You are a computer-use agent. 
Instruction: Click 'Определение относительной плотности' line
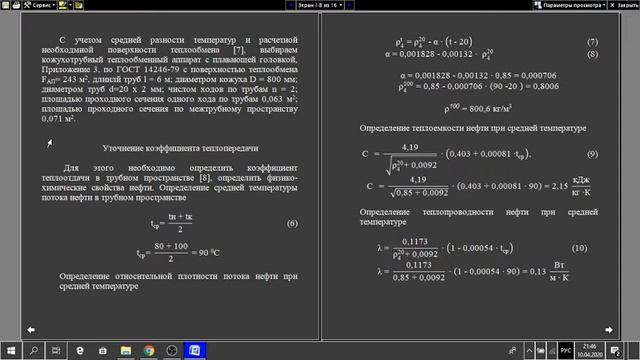pyautogui.click(x=178, y=276)
